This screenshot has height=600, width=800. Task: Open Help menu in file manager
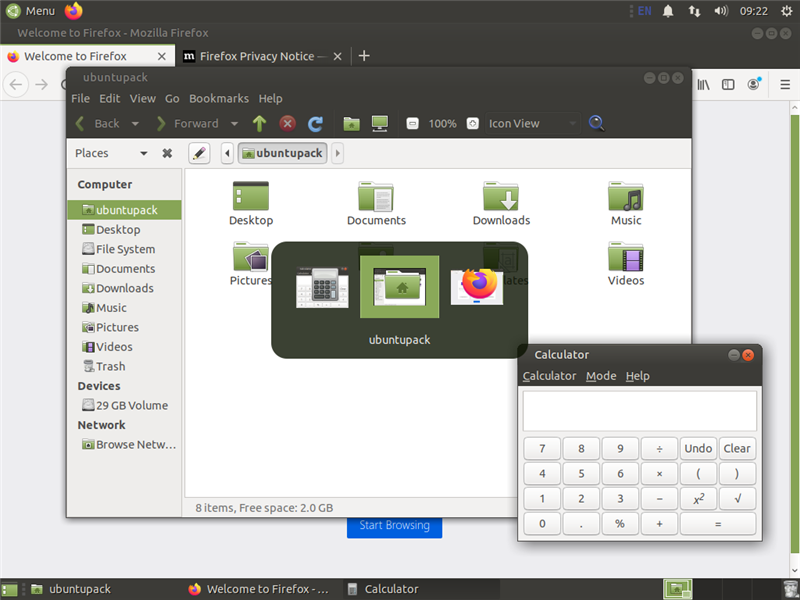(270, 98)
